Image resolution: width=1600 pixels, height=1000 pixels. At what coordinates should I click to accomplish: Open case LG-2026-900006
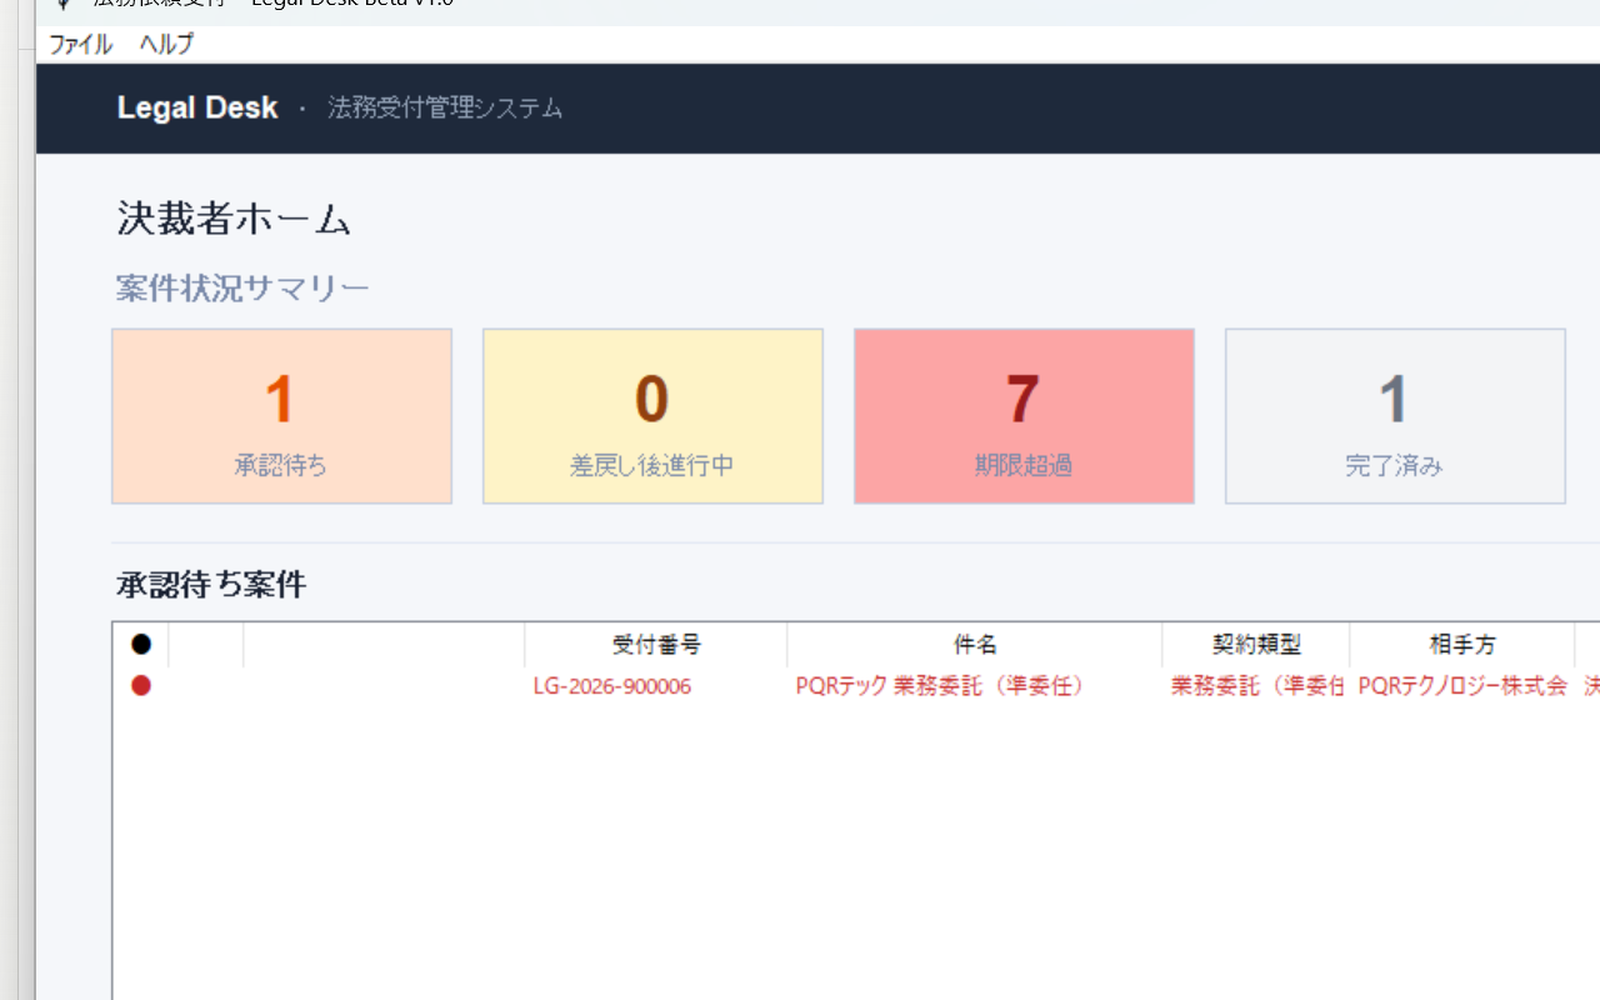click(x=612, y=686)
